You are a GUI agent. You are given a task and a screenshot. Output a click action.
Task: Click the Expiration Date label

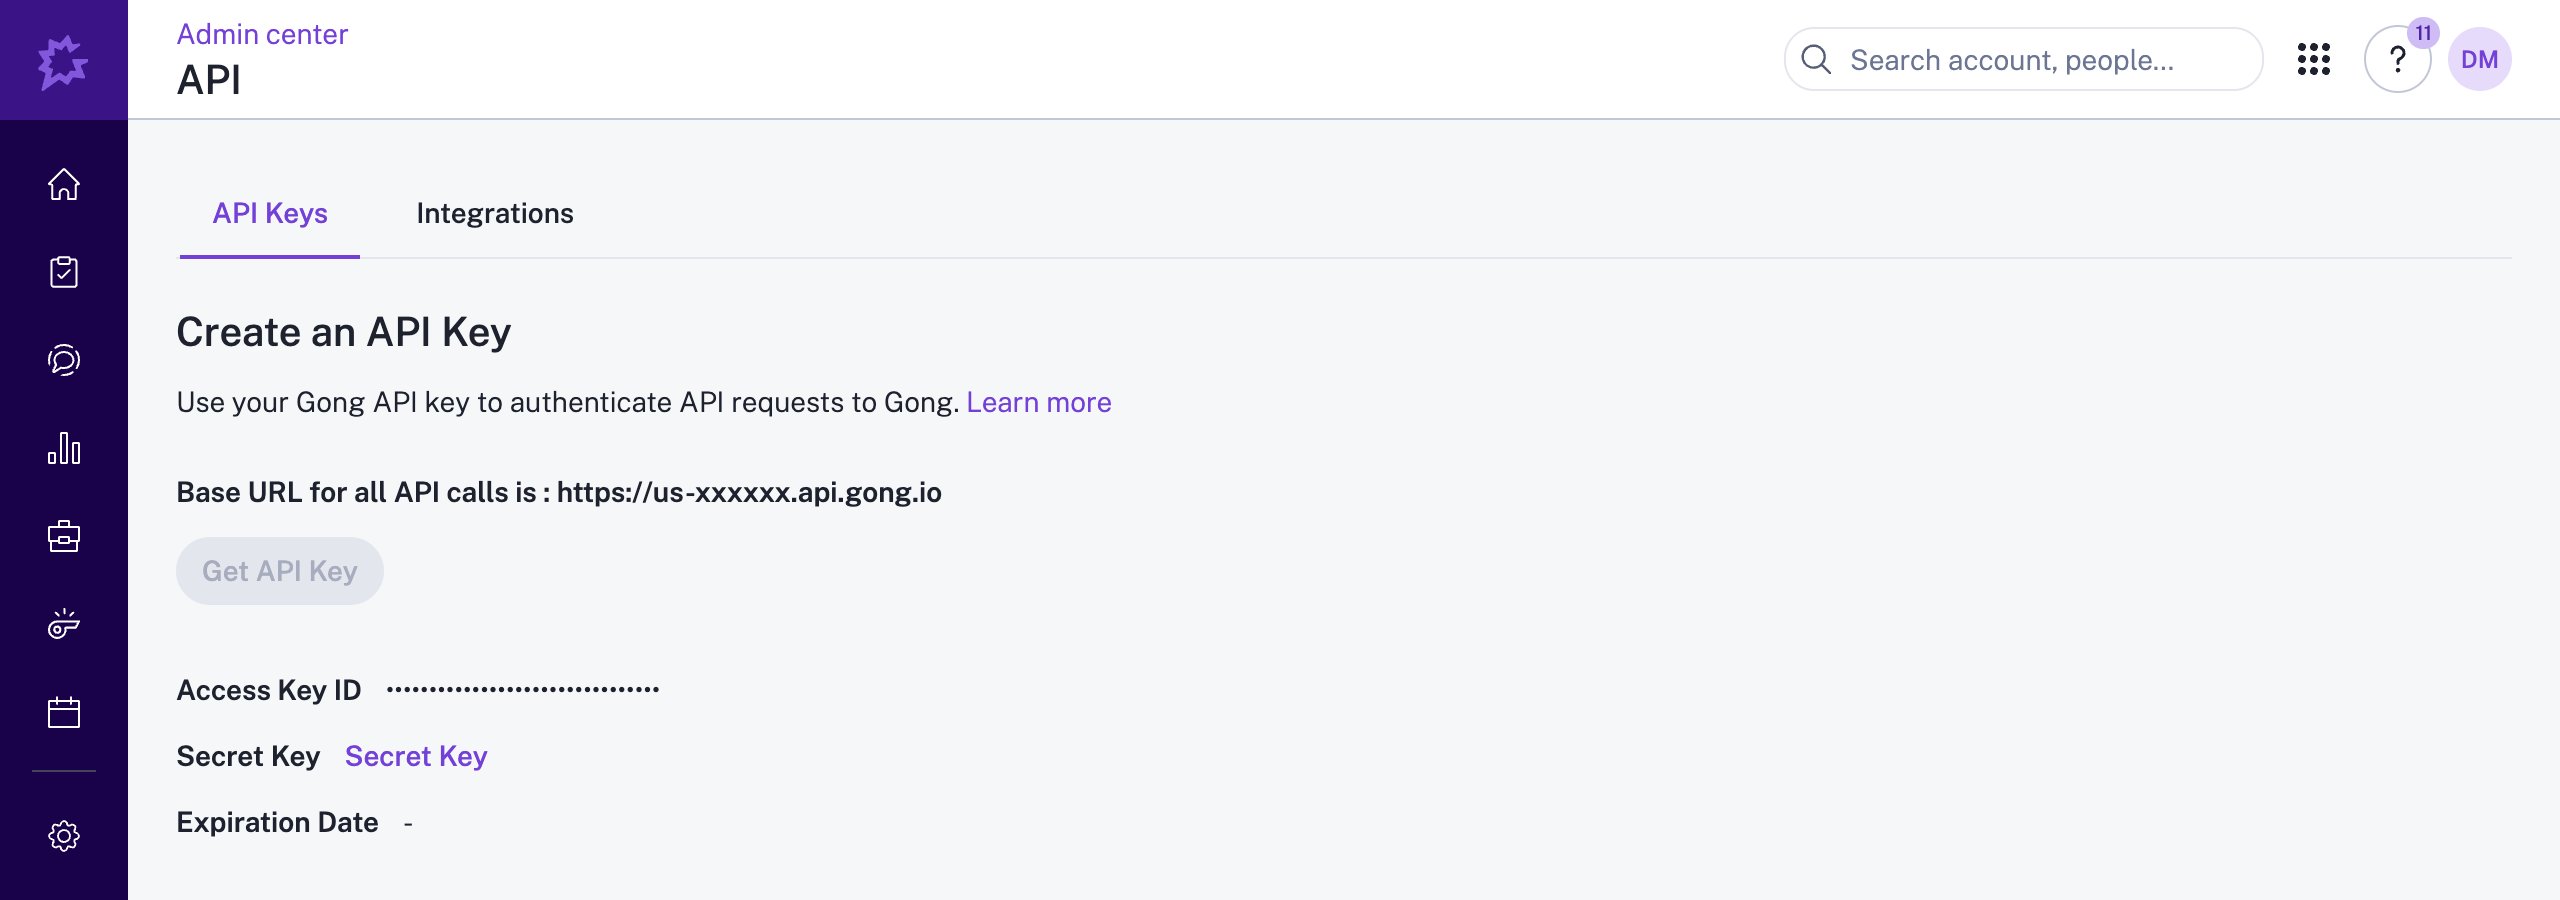pyautogui.click(x=278, y=822)
